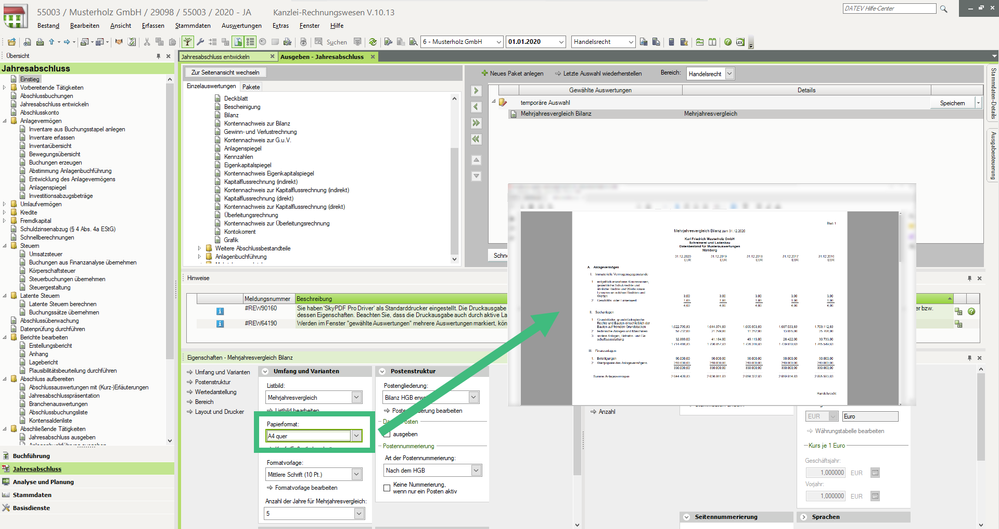Collapse the Umfang und Varianten section

coord(265,371)
